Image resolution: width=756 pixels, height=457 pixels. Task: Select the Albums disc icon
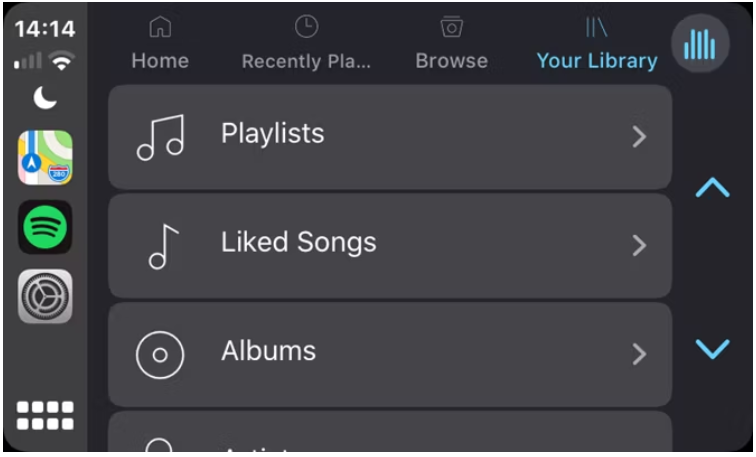pyautogui.click(x=160, y=355)
